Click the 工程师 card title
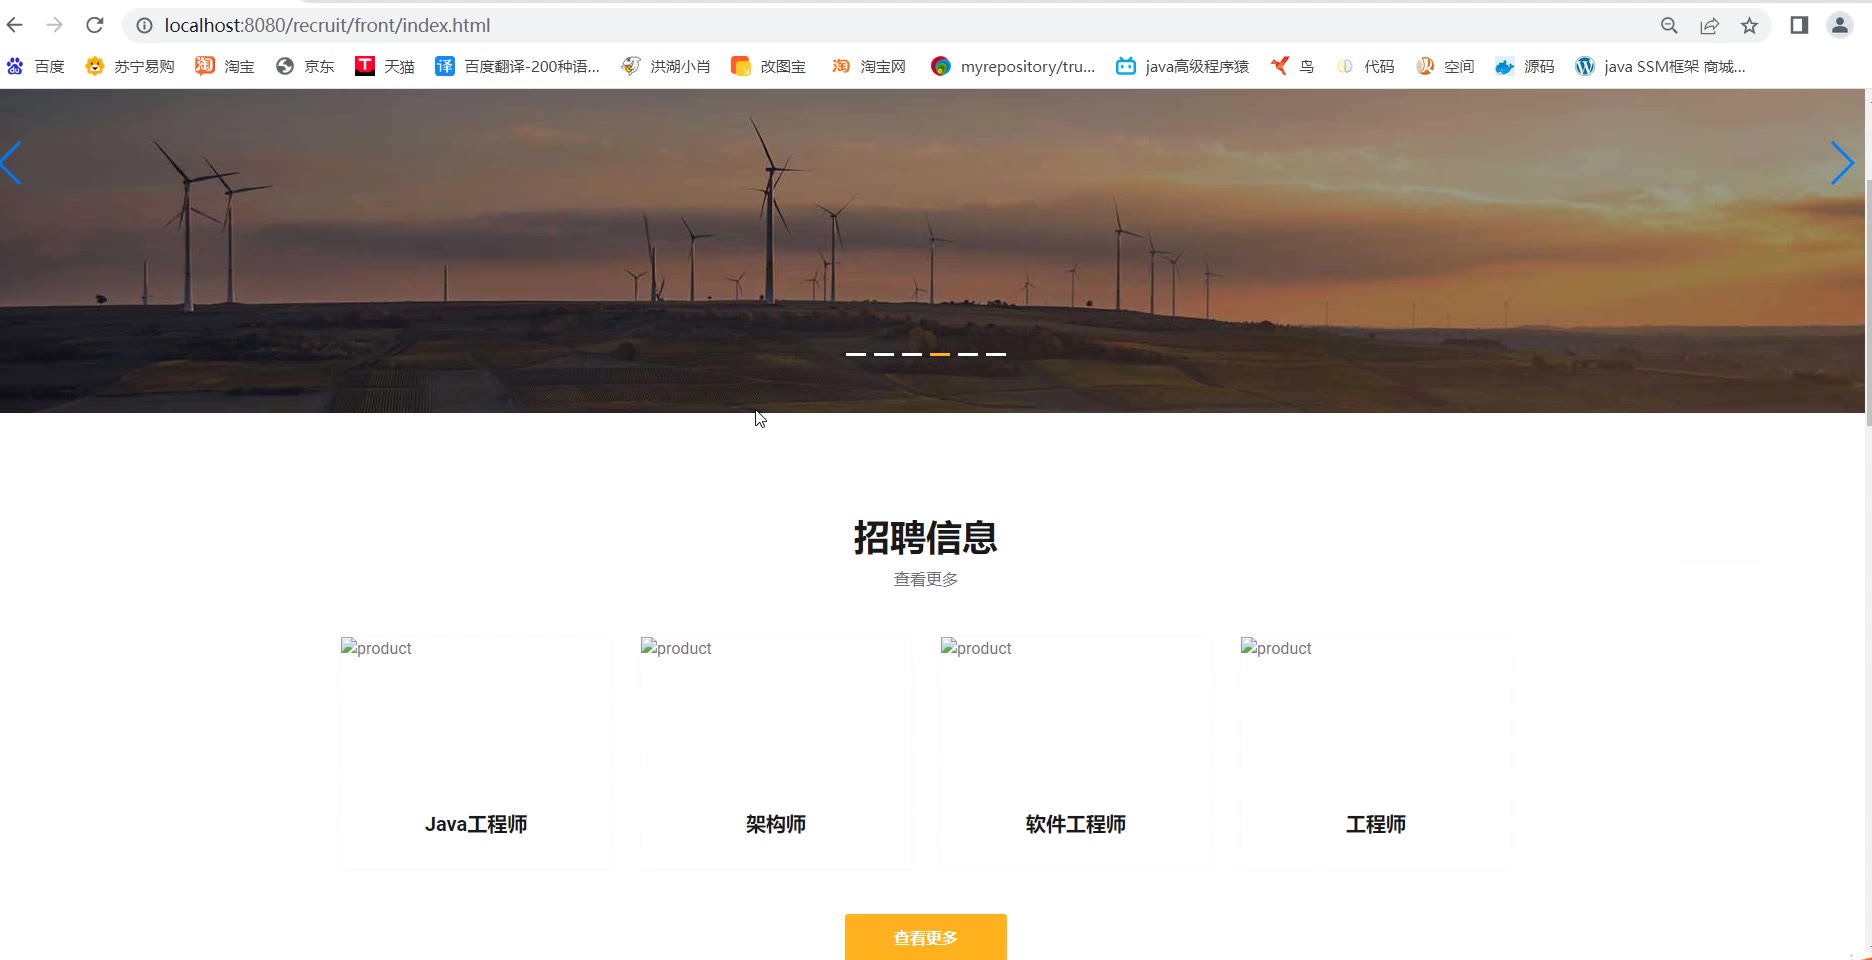1872x960 pixels. (1376, 824)
